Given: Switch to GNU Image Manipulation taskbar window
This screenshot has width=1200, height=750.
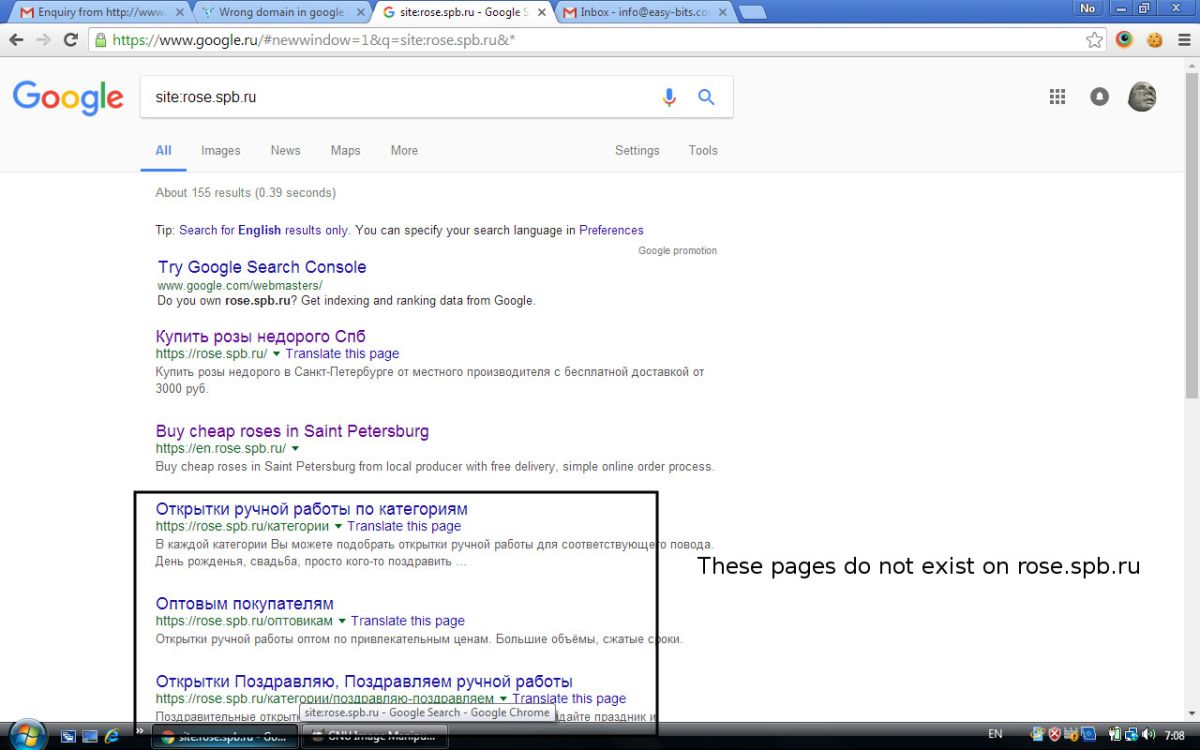Looking at the screenshot, I should click(x=375, y=736).
